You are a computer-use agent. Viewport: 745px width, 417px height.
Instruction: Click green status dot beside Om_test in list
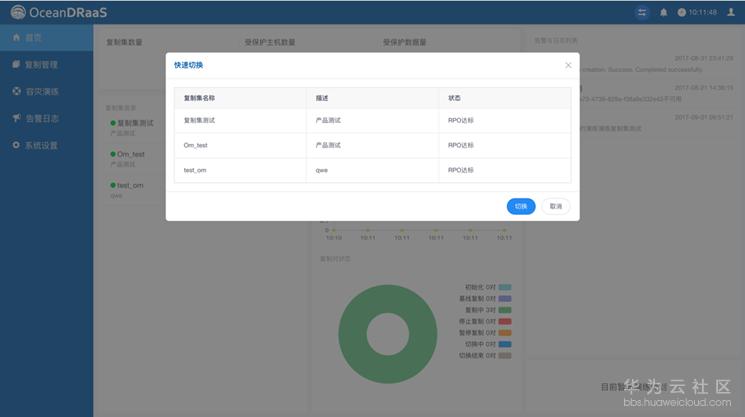click(x=113, y=154)
